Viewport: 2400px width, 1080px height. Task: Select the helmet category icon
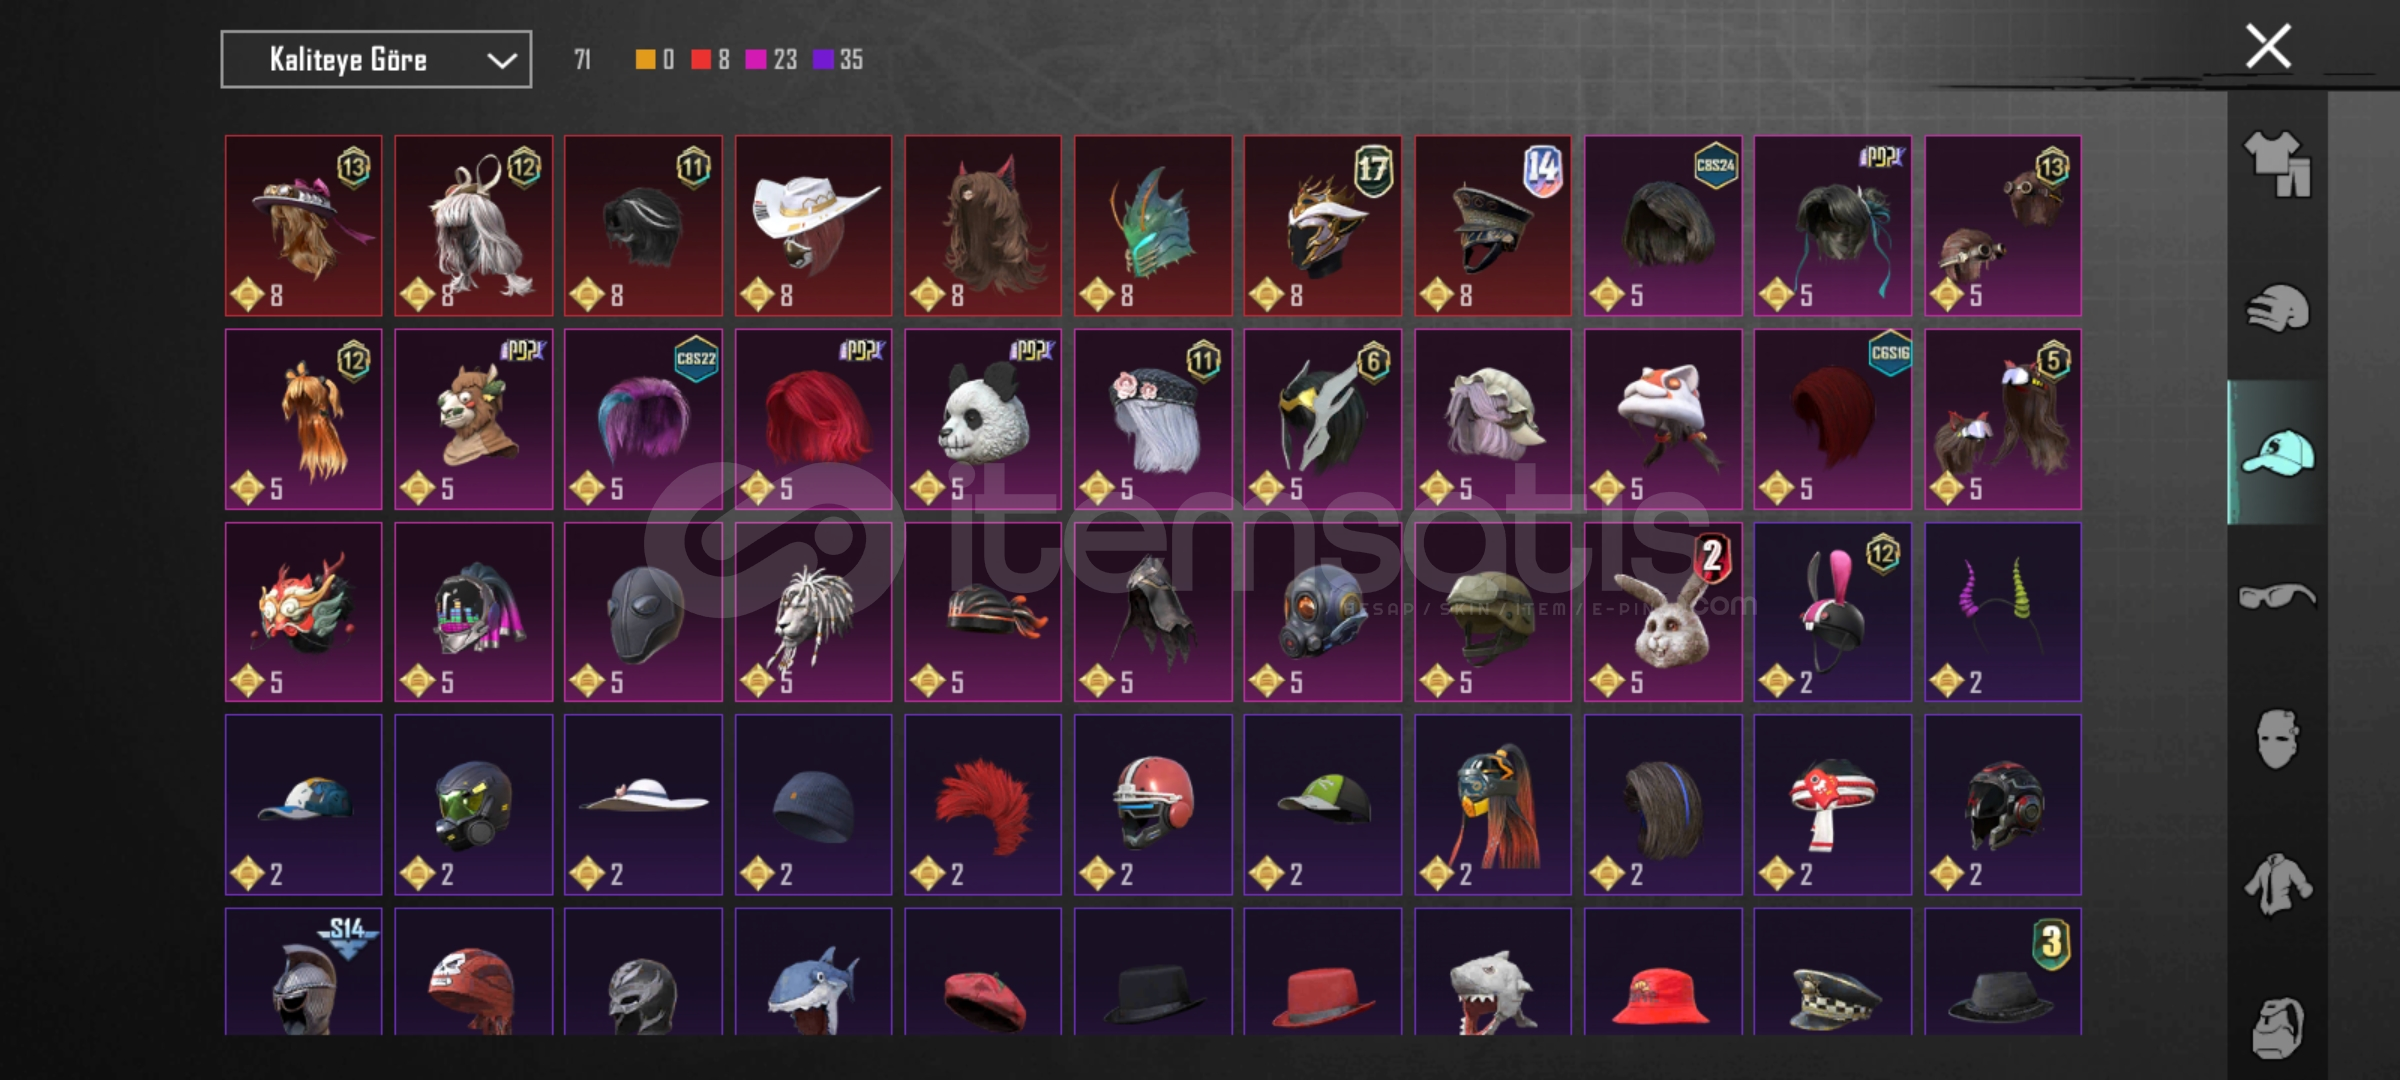click(x=2277, y=308)
